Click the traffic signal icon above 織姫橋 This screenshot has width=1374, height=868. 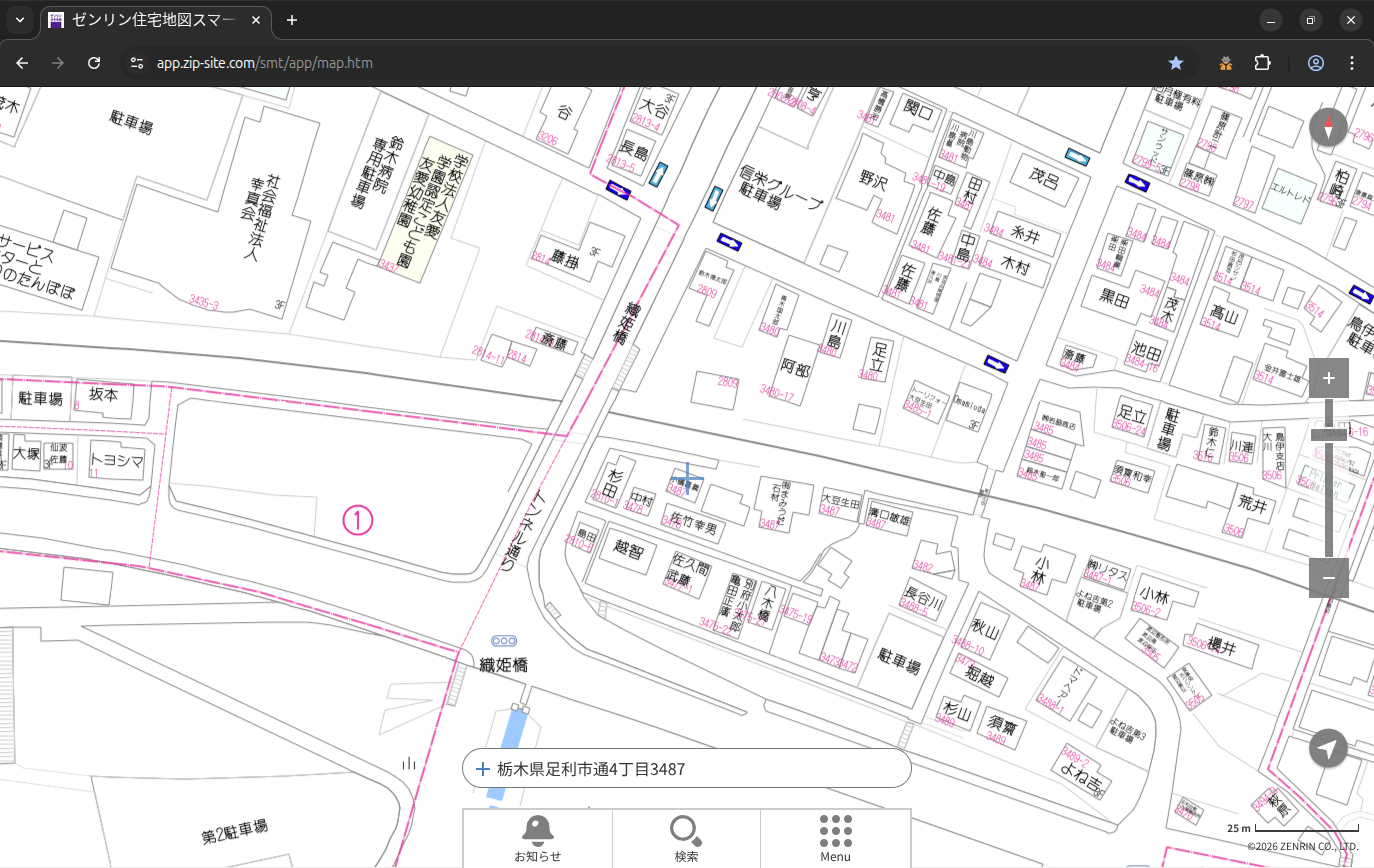504,640
